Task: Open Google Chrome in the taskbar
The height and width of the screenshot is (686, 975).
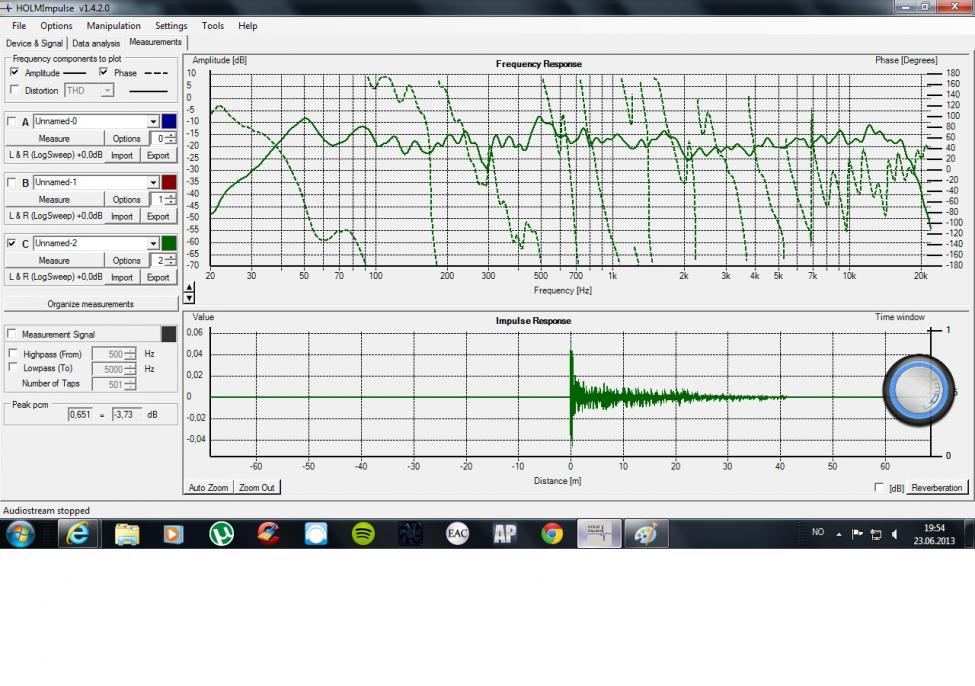Action: (552, 534)
